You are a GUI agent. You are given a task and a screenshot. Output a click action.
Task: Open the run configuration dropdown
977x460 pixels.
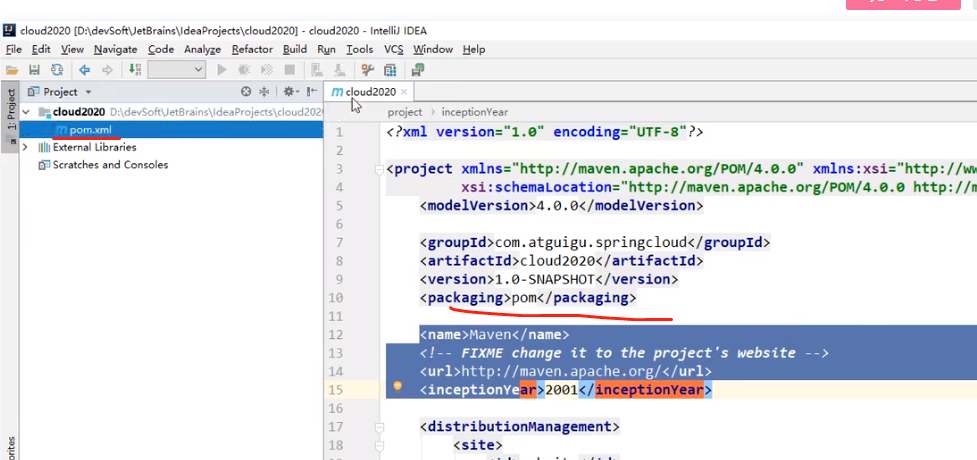tap(177, 70)
